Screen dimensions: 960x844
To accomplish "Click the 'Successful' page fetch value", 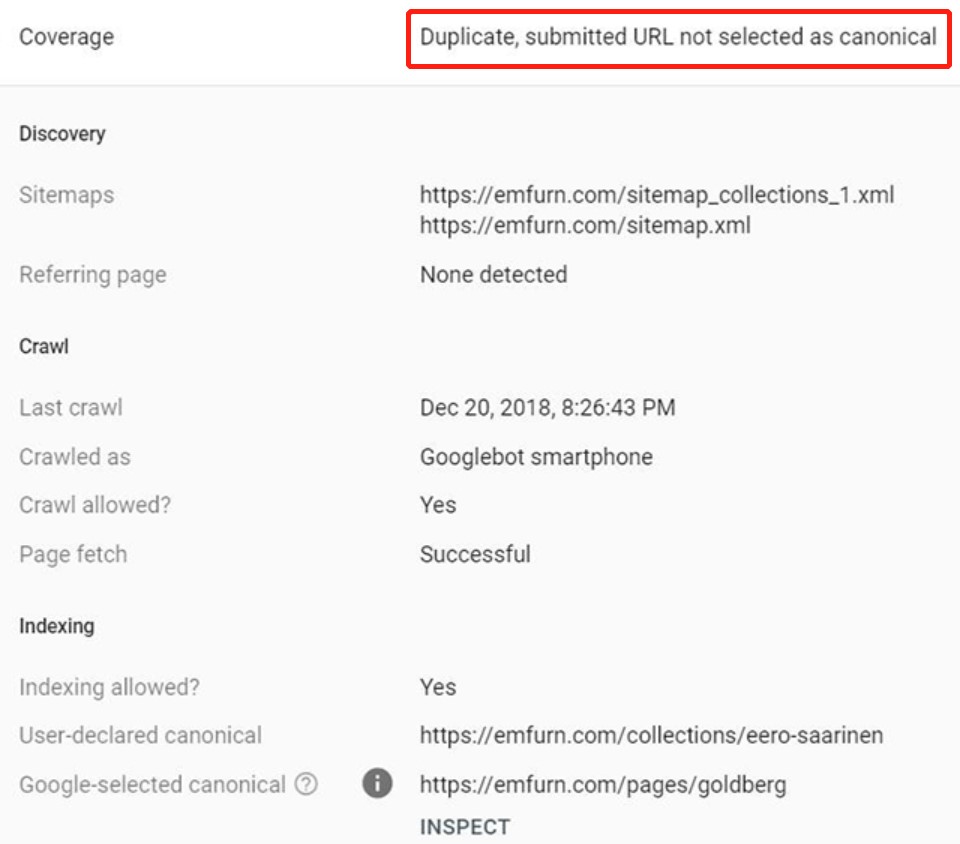I will pyautogui.click(x=475, y=554).
